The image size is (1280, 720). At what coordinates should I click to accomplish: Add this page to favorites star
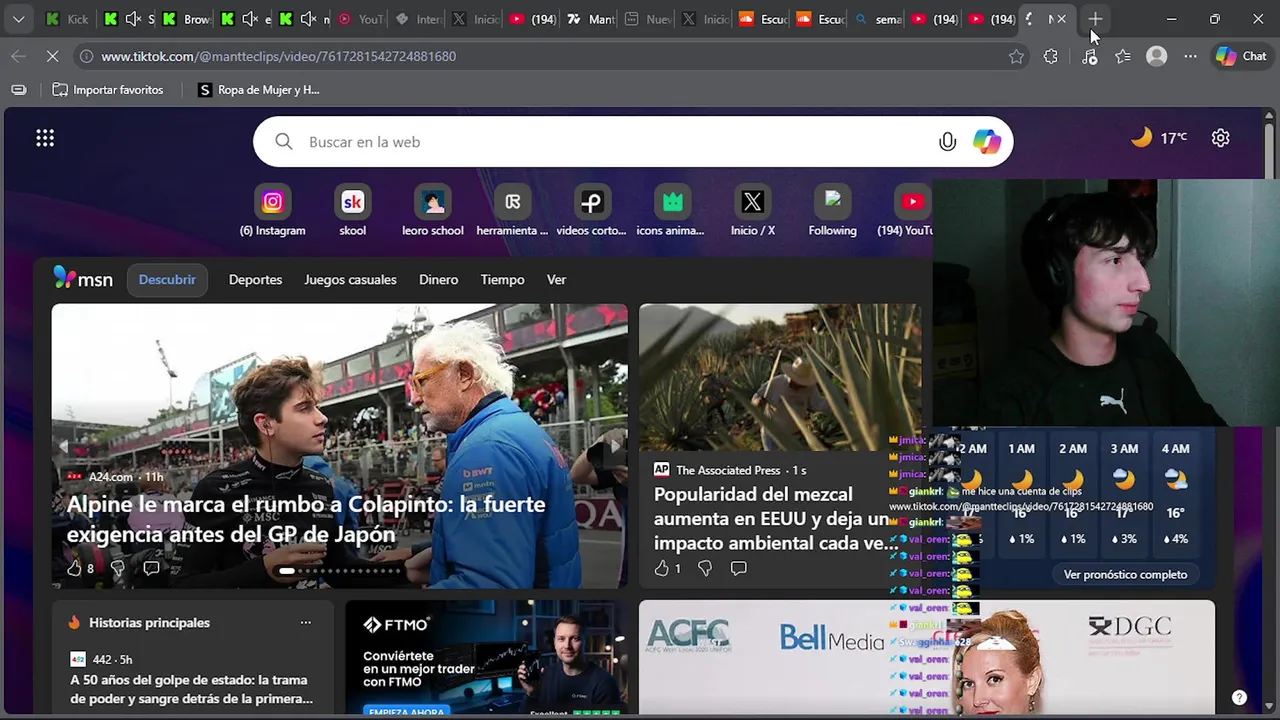point(1016,57)
